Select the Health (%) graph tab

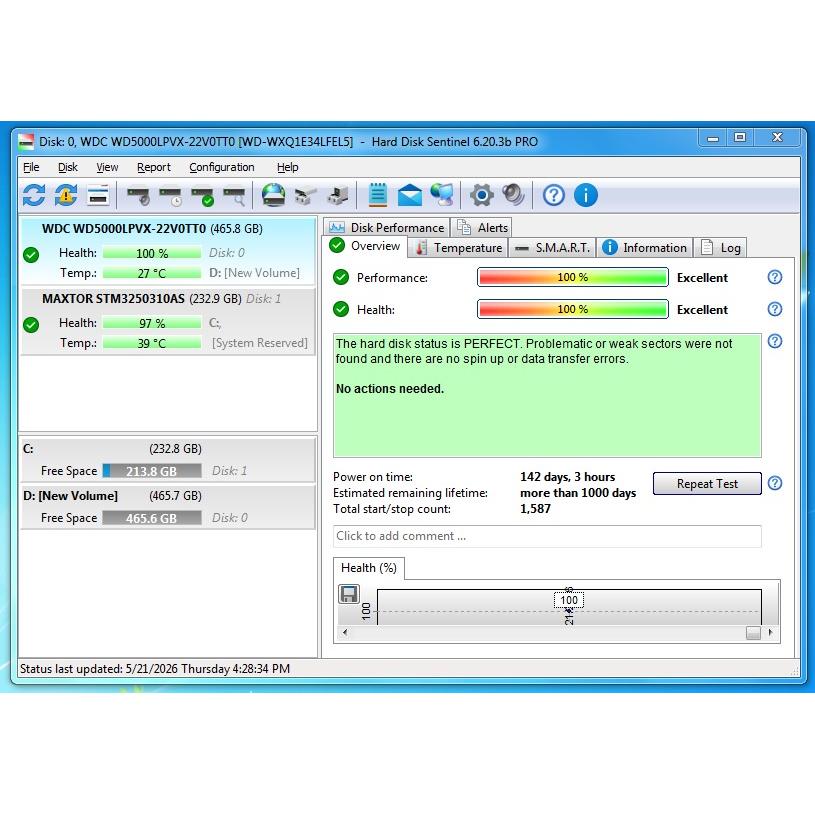coord(369,568)
